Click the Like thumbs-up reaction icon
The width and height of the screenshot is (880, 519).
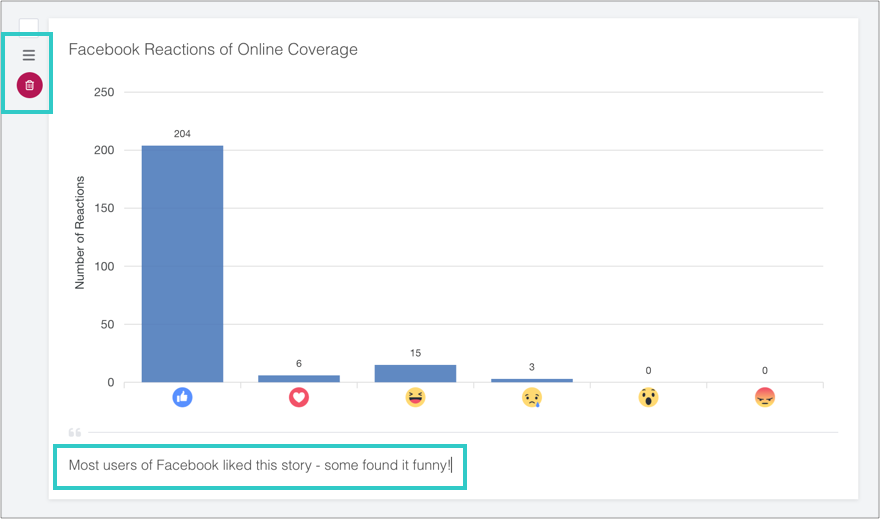(182, 397)
